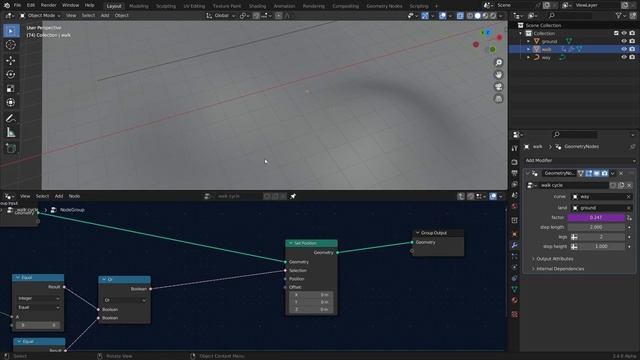
Task: Switch perspective/orthographic with grid icon
Action: click(498, 99)
